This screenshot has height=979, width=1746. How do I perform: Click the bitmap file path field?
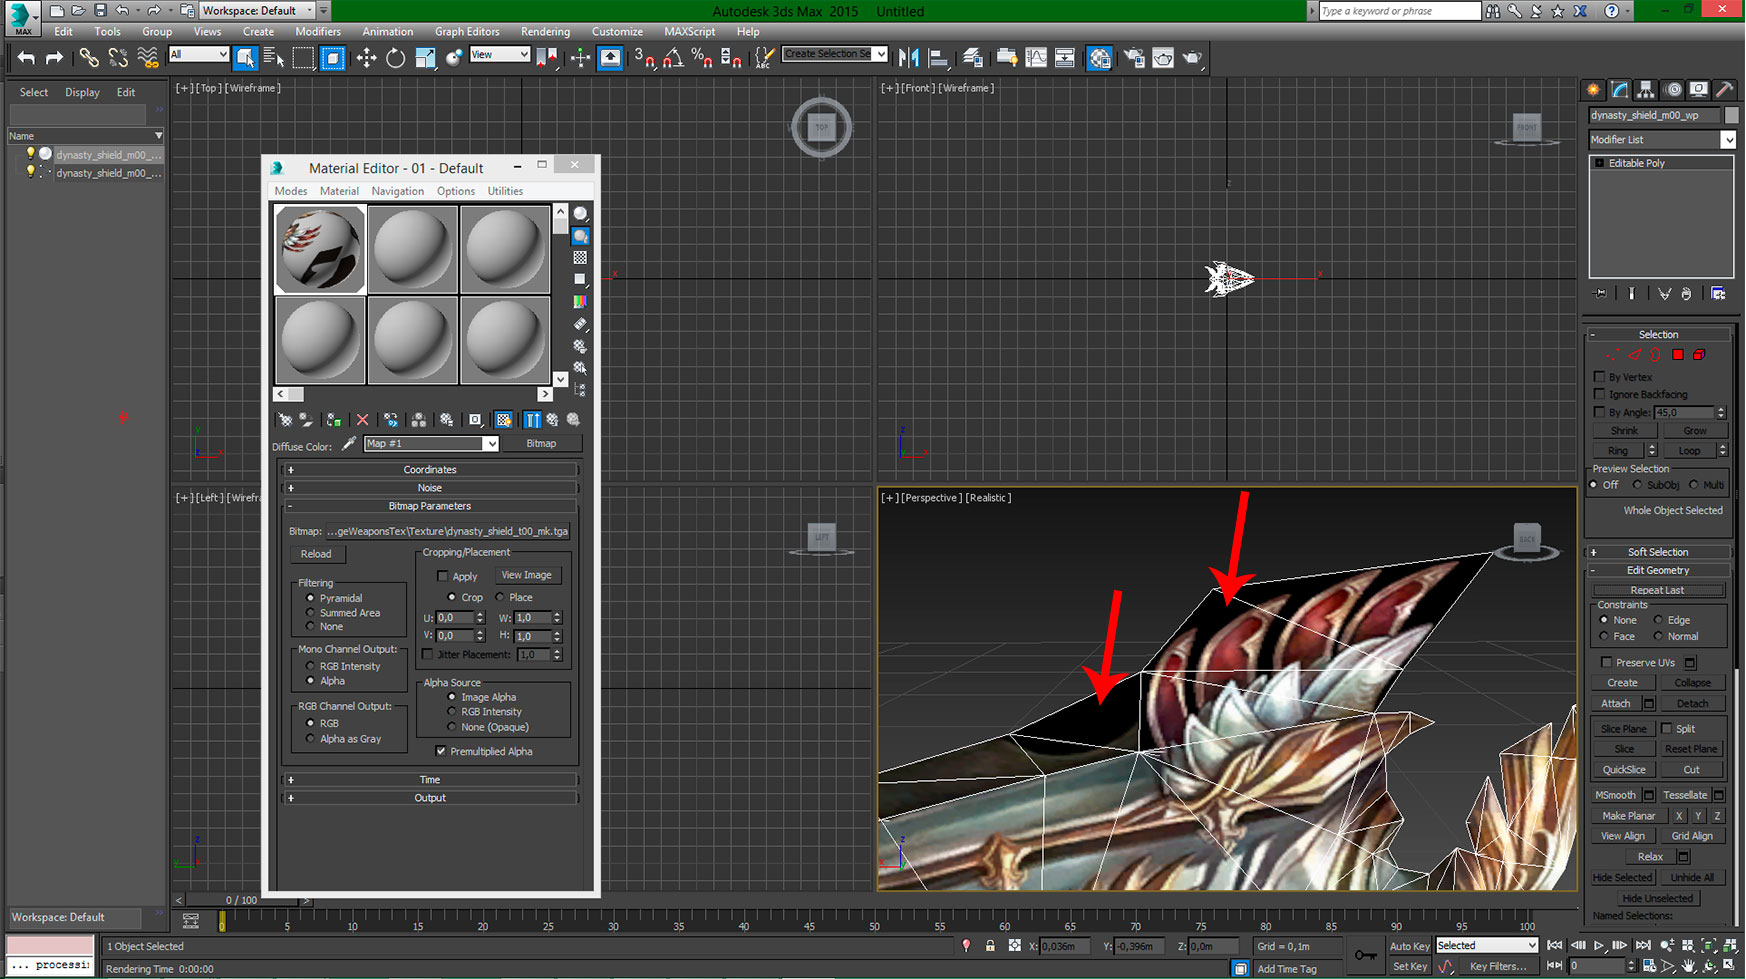point(448,531)
